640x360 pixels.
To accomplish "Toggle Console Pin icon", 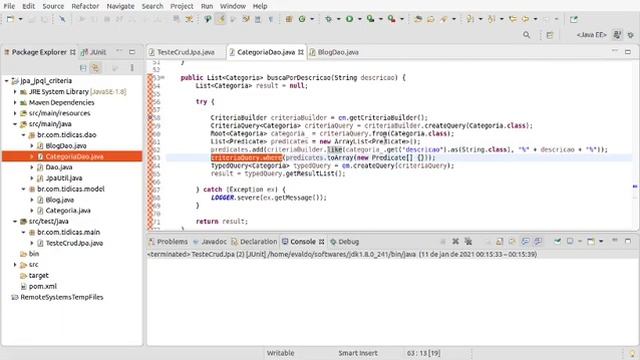I will click(x=557, y=242).
